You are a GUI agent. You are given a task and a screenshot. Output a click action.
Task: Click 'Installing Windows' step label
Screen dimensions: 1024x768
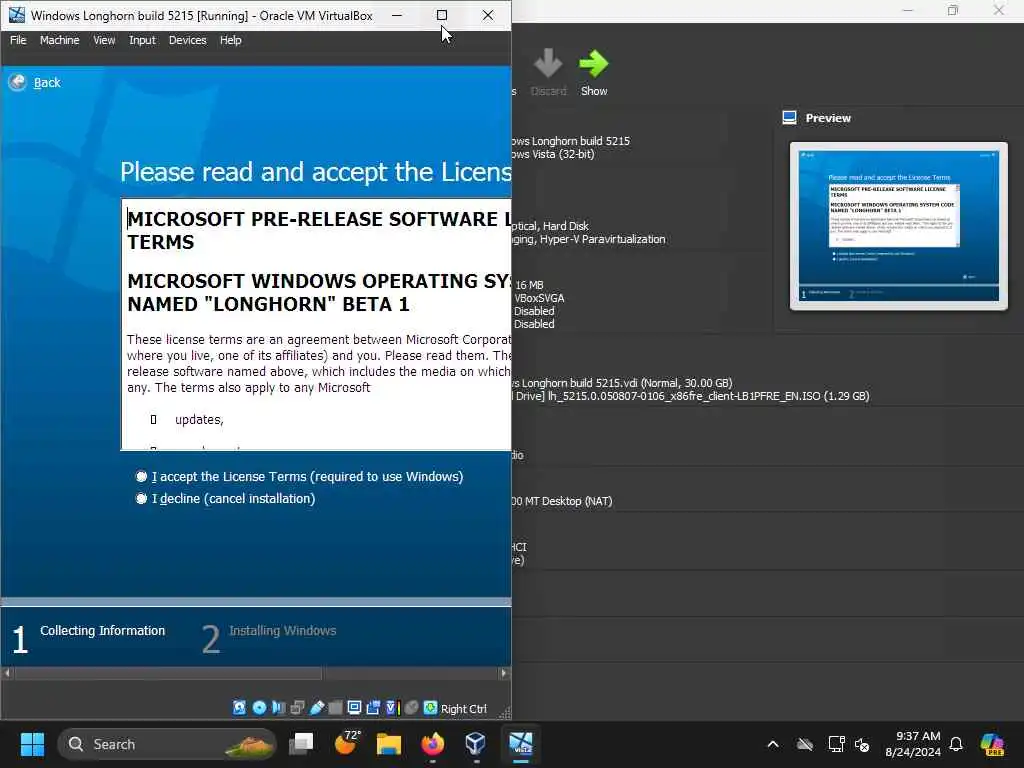283,630
